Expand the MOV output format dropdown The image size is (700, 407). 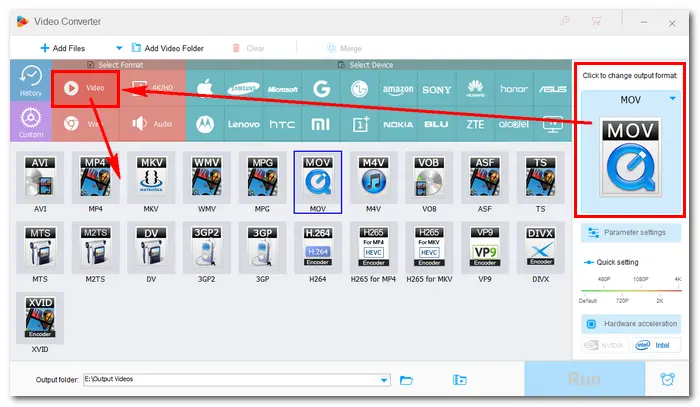coord(672,99)
